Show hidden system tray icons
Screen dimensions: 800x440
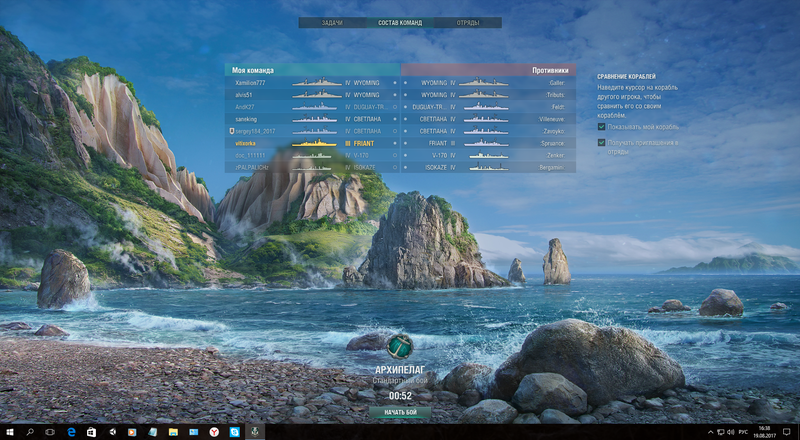coord(711,432)
